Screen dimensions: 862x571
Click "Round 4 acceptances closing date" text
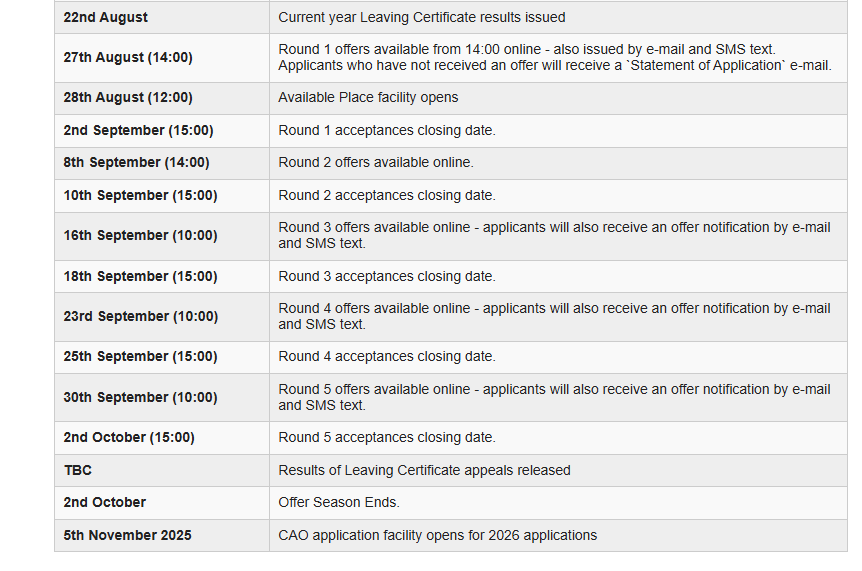[386, 356]
